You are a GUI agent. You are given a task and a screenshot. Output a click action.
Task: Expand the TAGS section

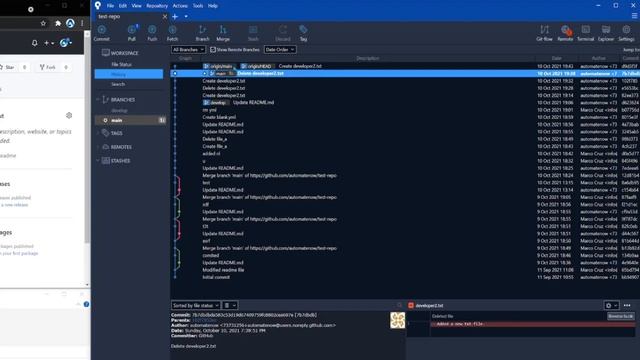click(98, 133)
